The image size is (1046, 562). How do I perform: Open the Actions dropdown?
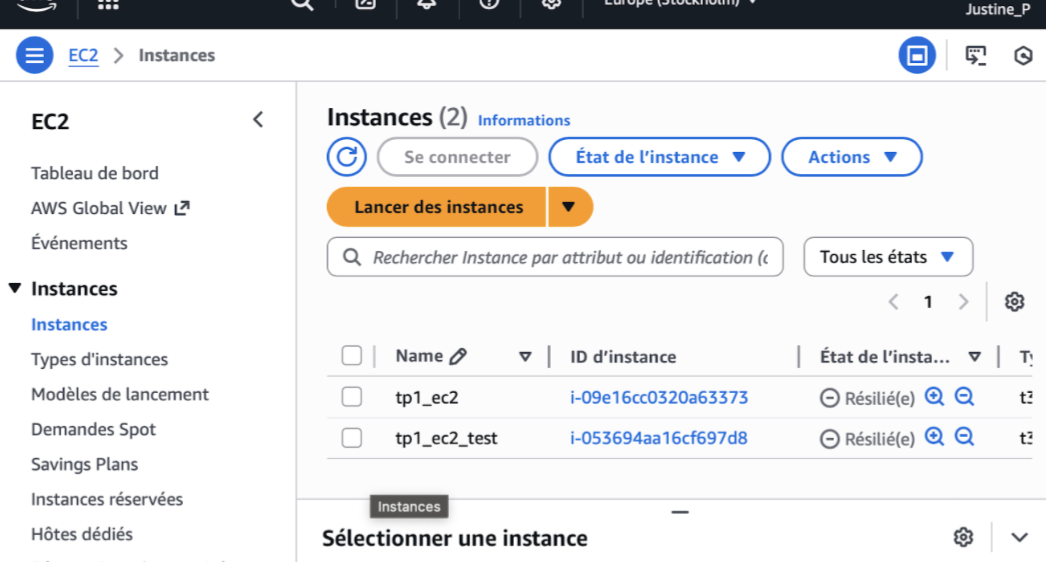click(x=851, y=157)
